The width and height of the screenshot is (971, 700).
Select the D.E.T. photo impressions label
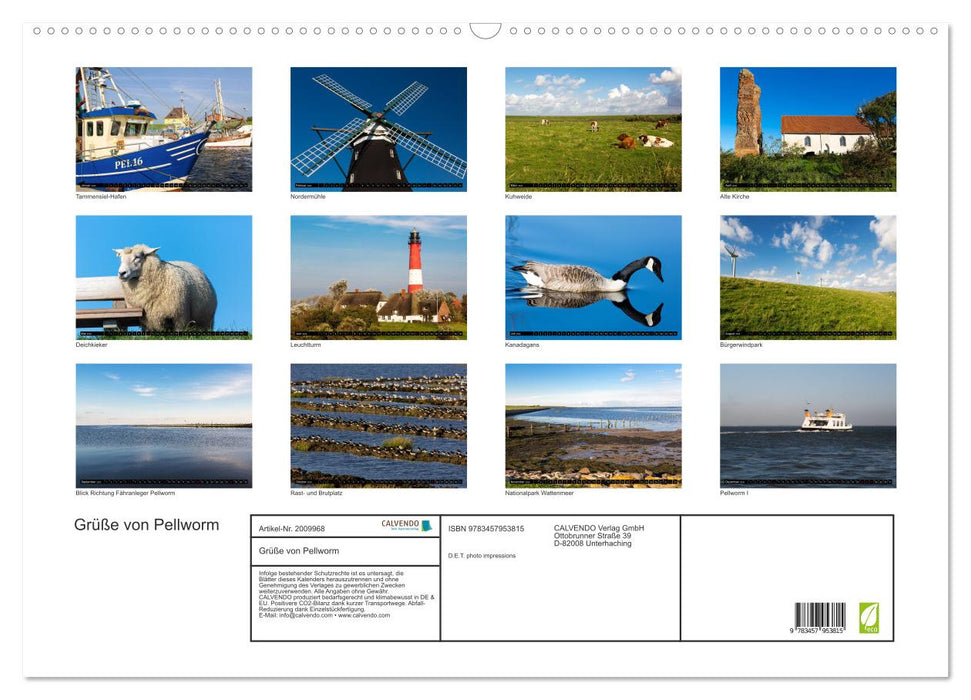(x=480, y=554)
